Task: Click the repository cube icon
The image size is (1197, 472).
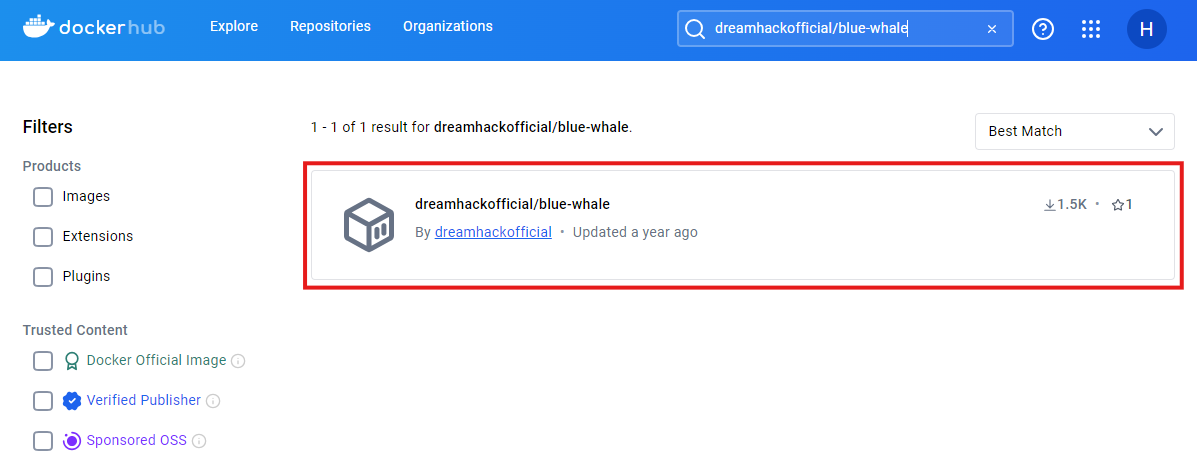Action: [366, 224]
